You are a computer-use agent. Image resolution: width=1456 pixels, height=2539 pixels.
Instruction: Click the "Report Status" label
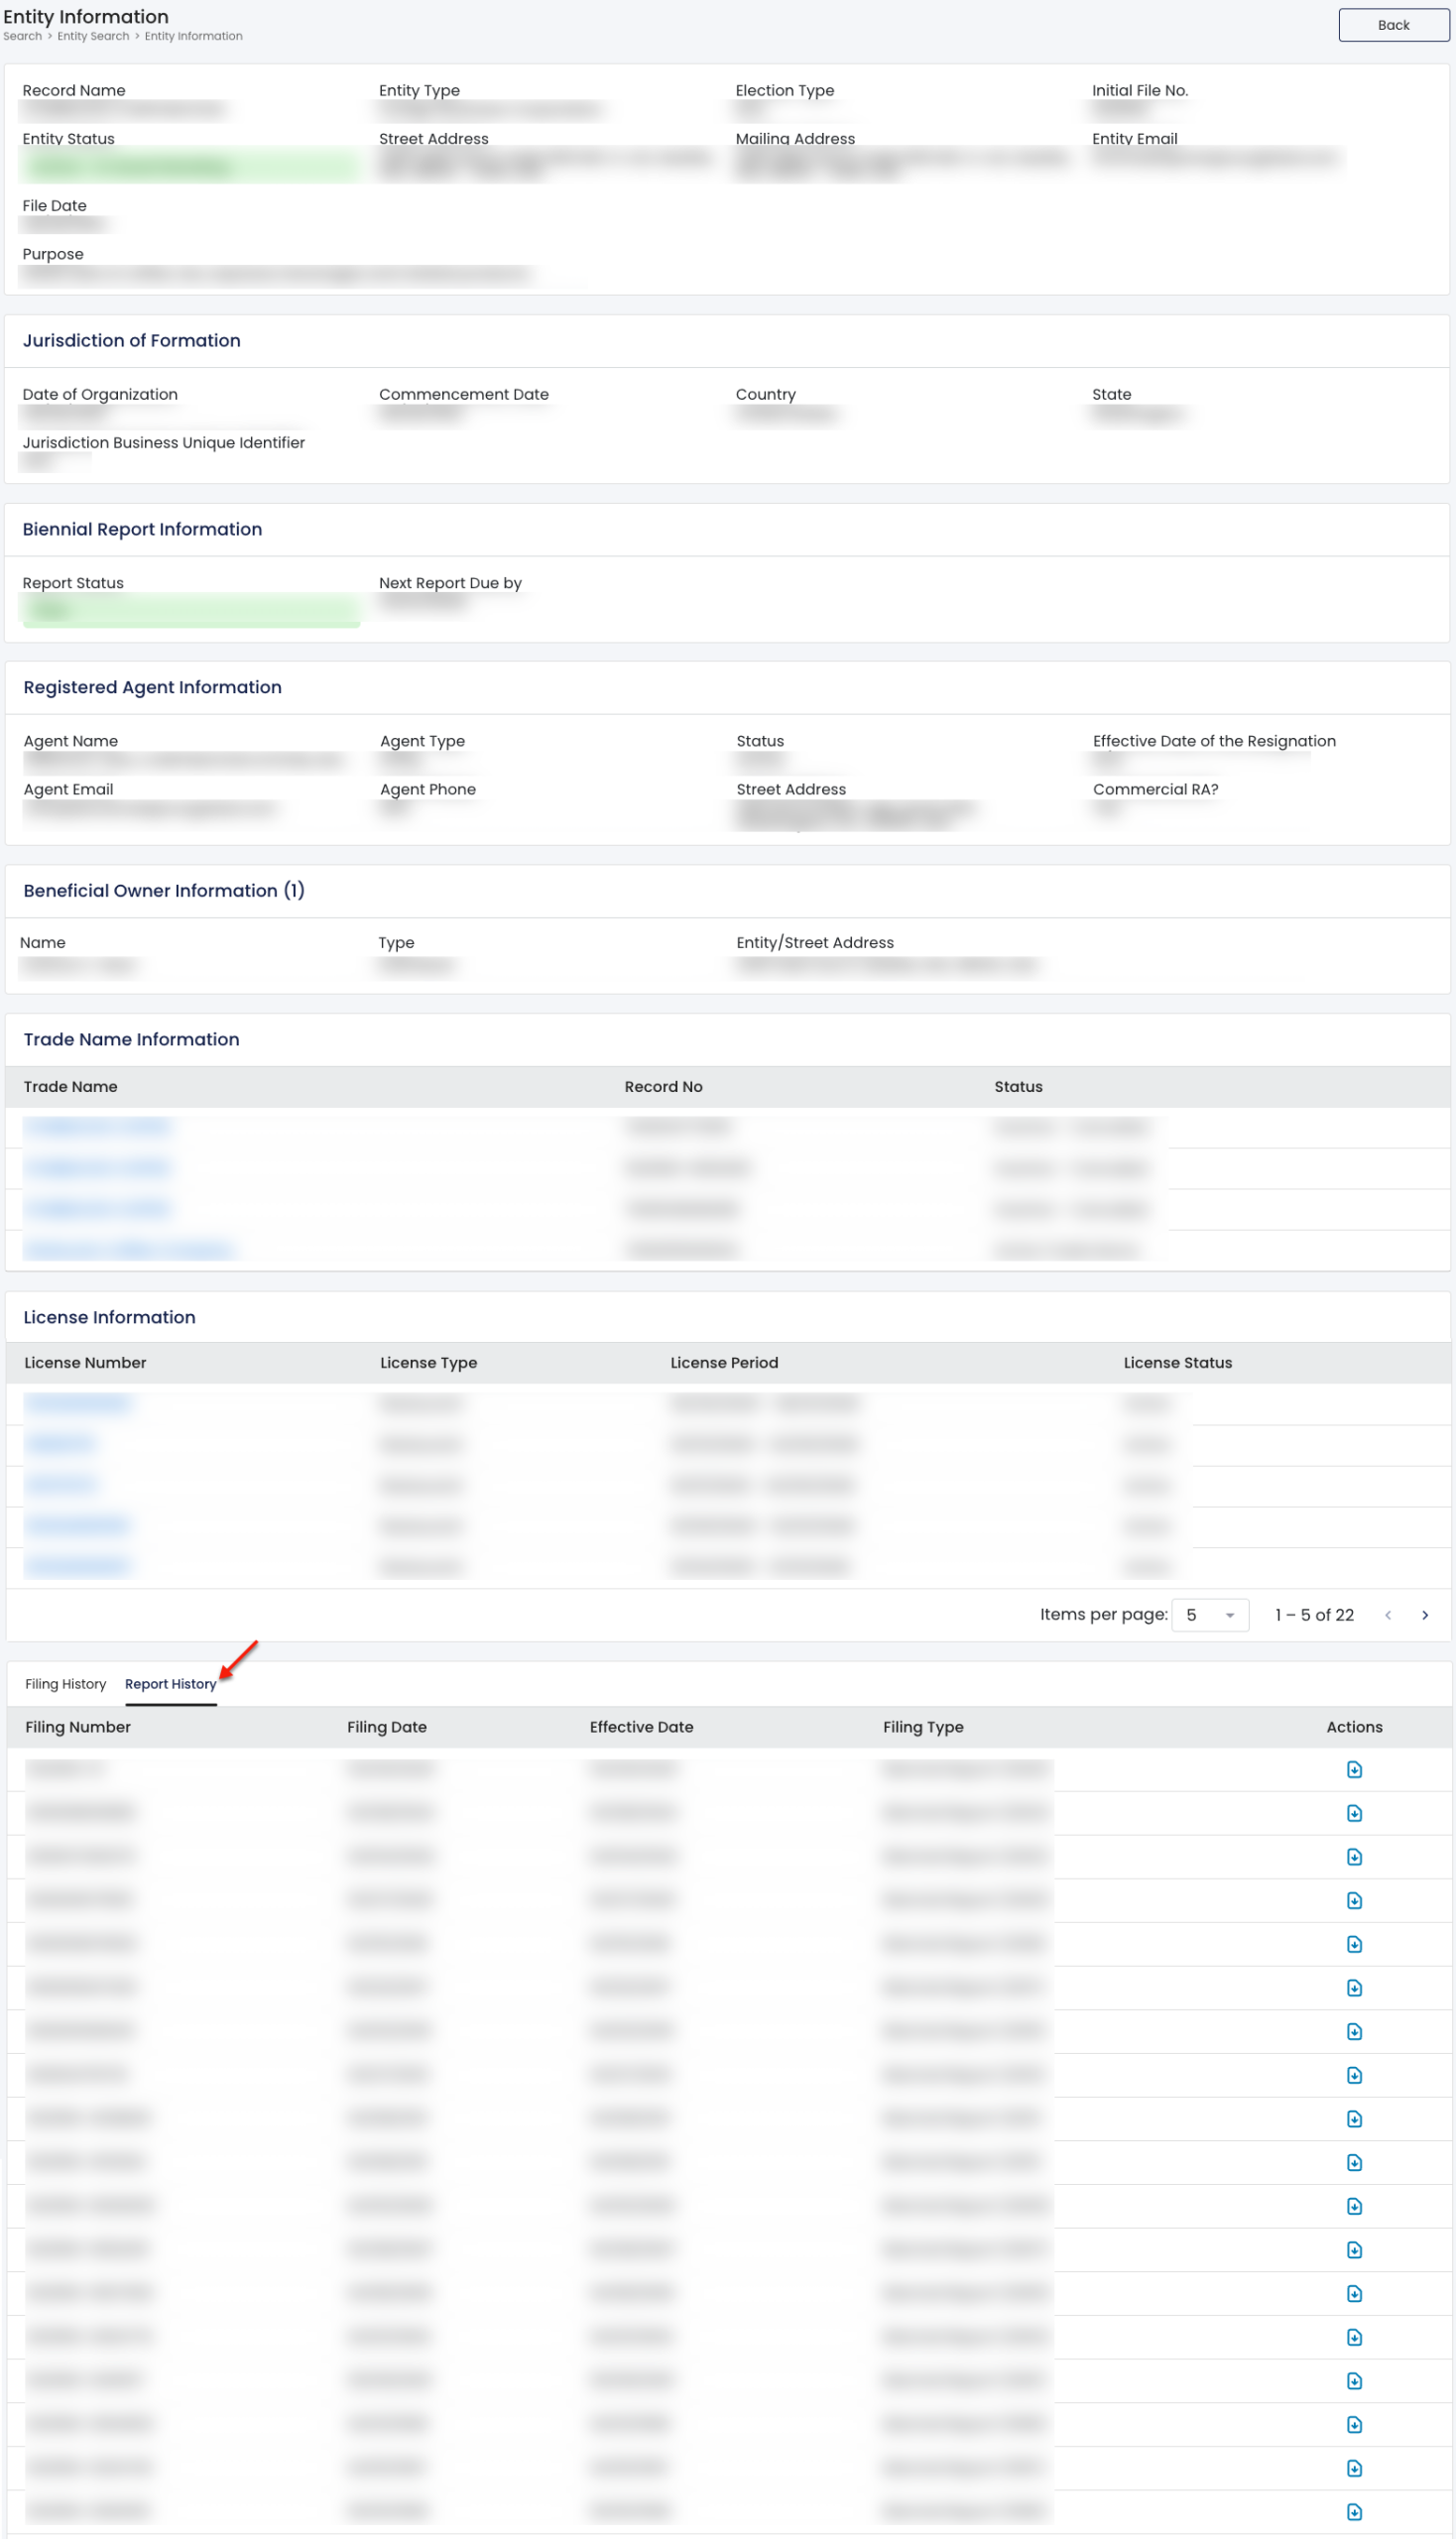73,583
